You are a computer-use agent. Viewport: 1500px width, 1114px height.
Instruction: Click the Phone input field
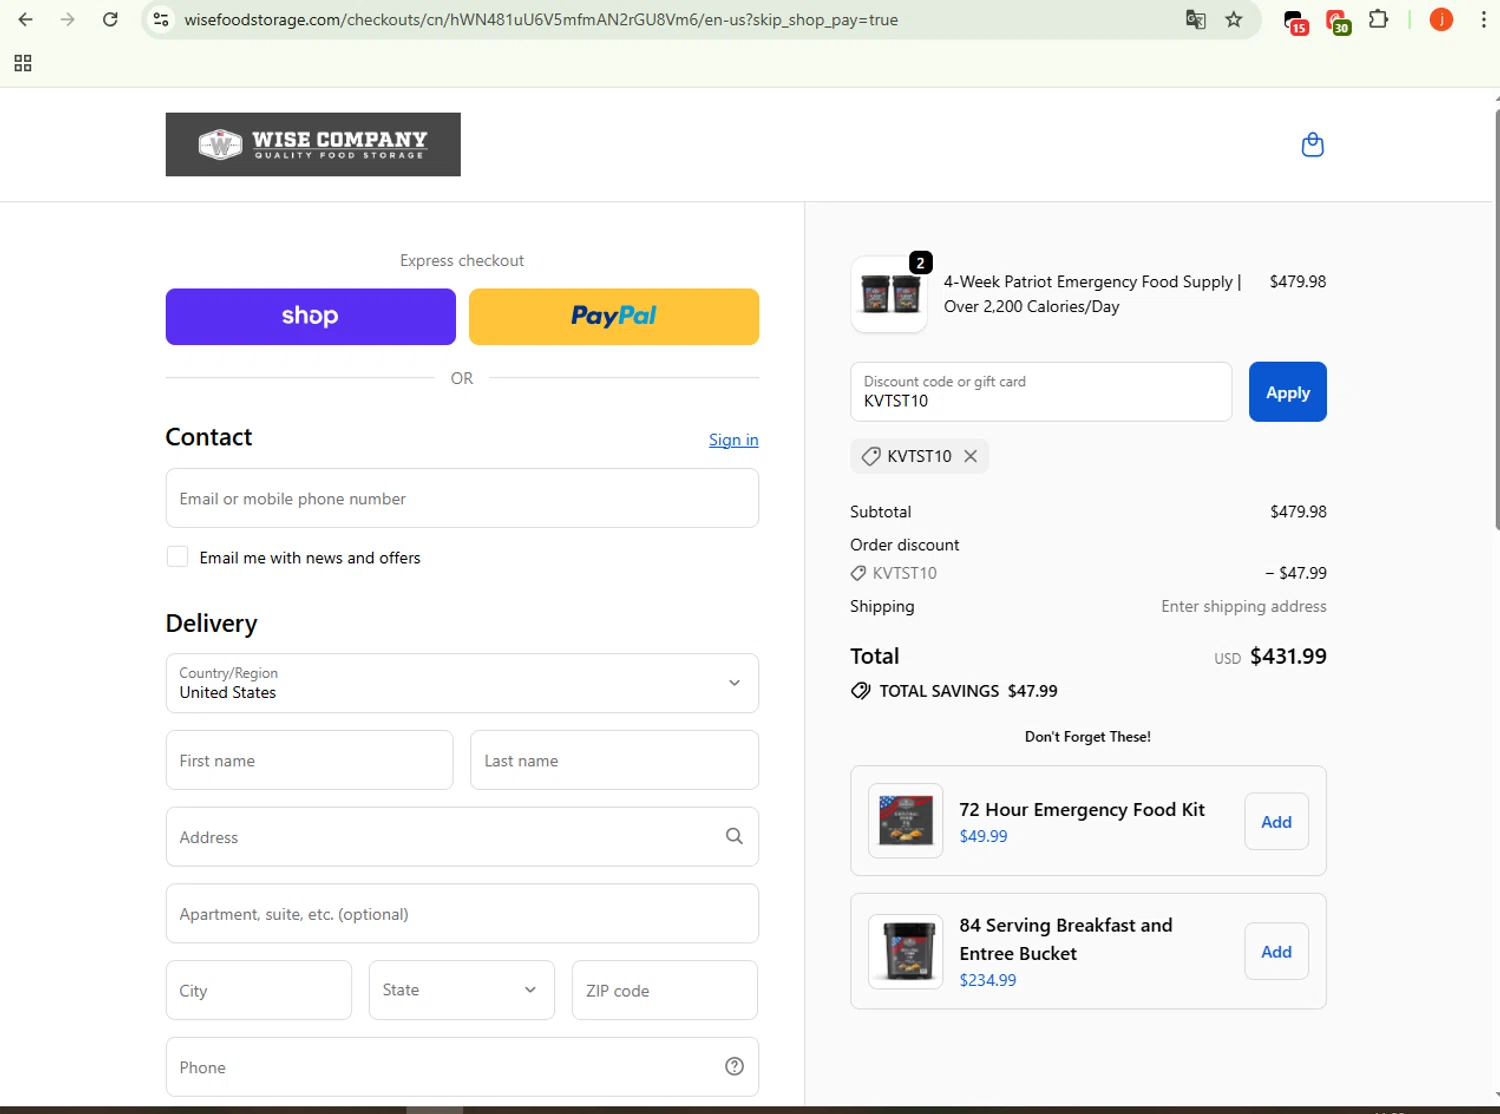[x=462, y=1066]
